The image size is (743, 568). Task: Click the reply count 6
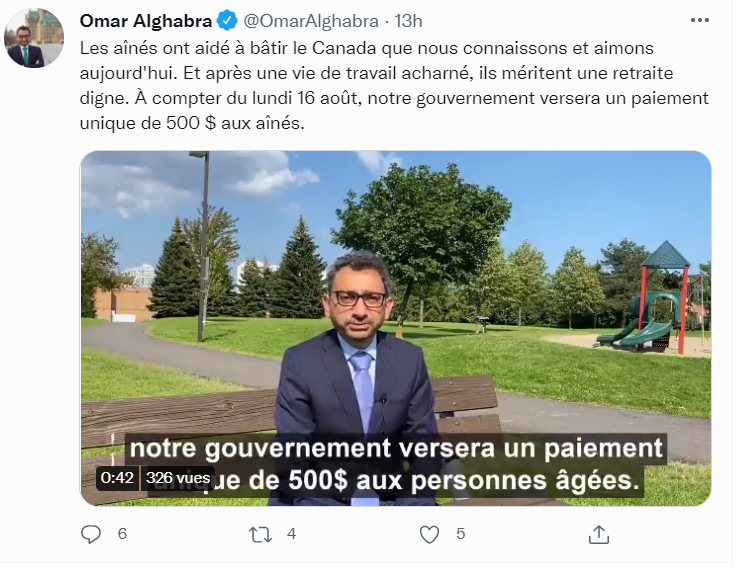coord(122,534)
